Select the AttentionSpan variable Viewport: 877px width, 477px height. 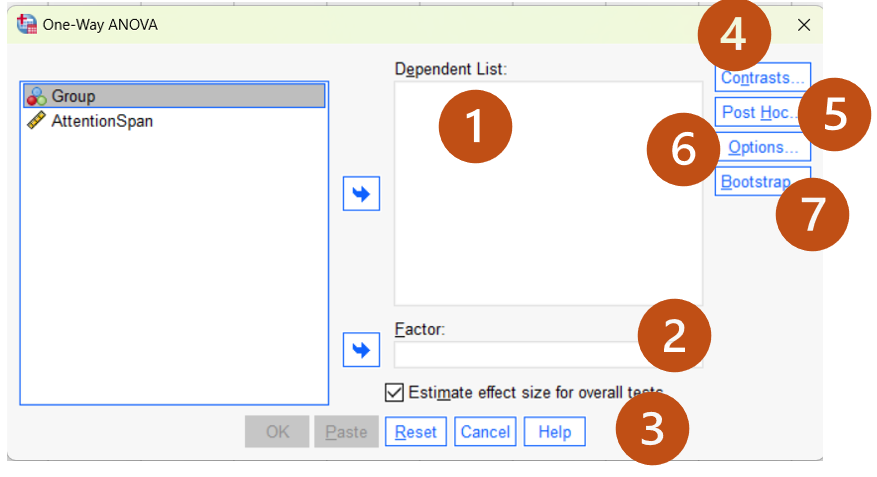coord(102,121)
